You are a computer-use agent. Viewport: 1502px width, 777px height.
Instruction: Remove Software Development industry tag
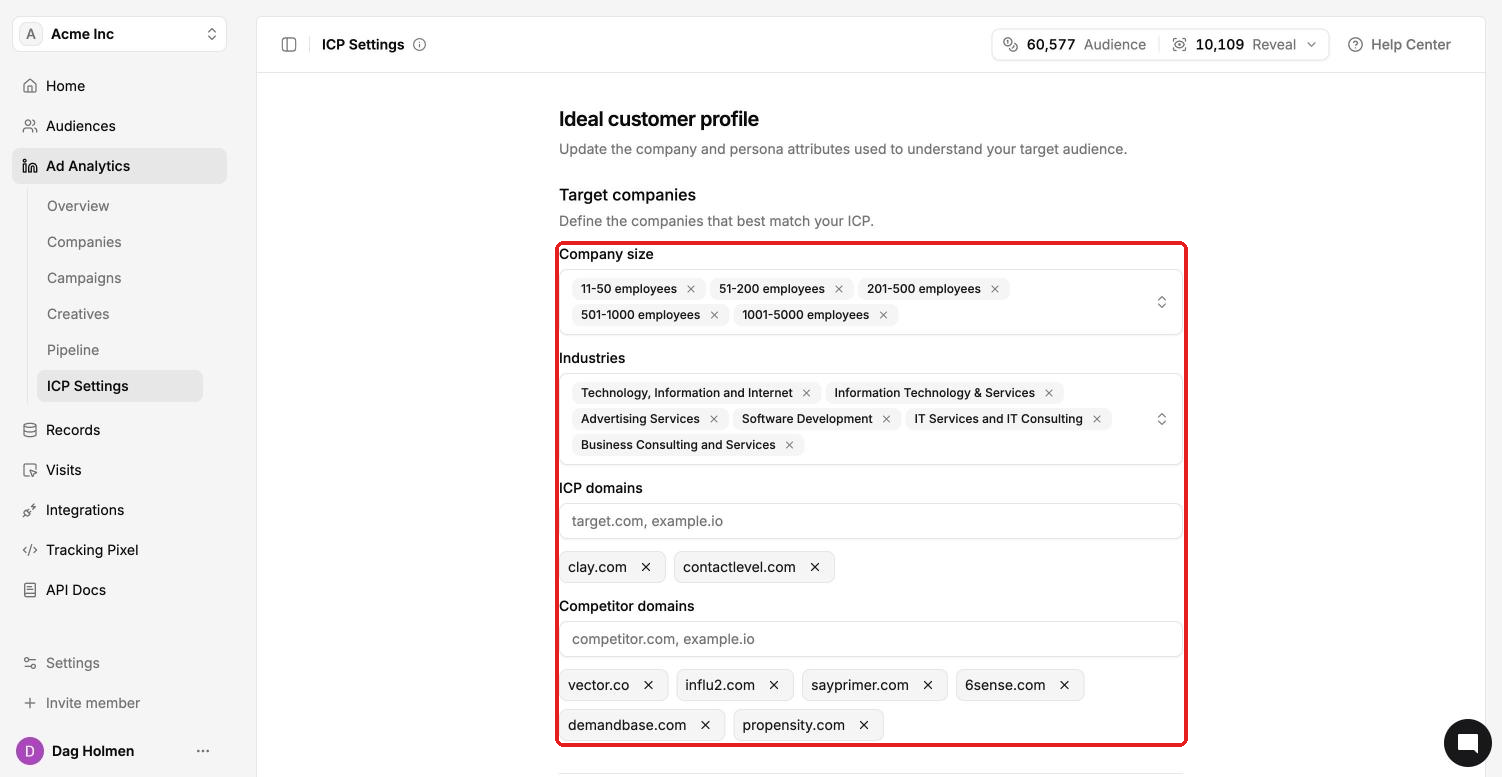pos(886,419)
